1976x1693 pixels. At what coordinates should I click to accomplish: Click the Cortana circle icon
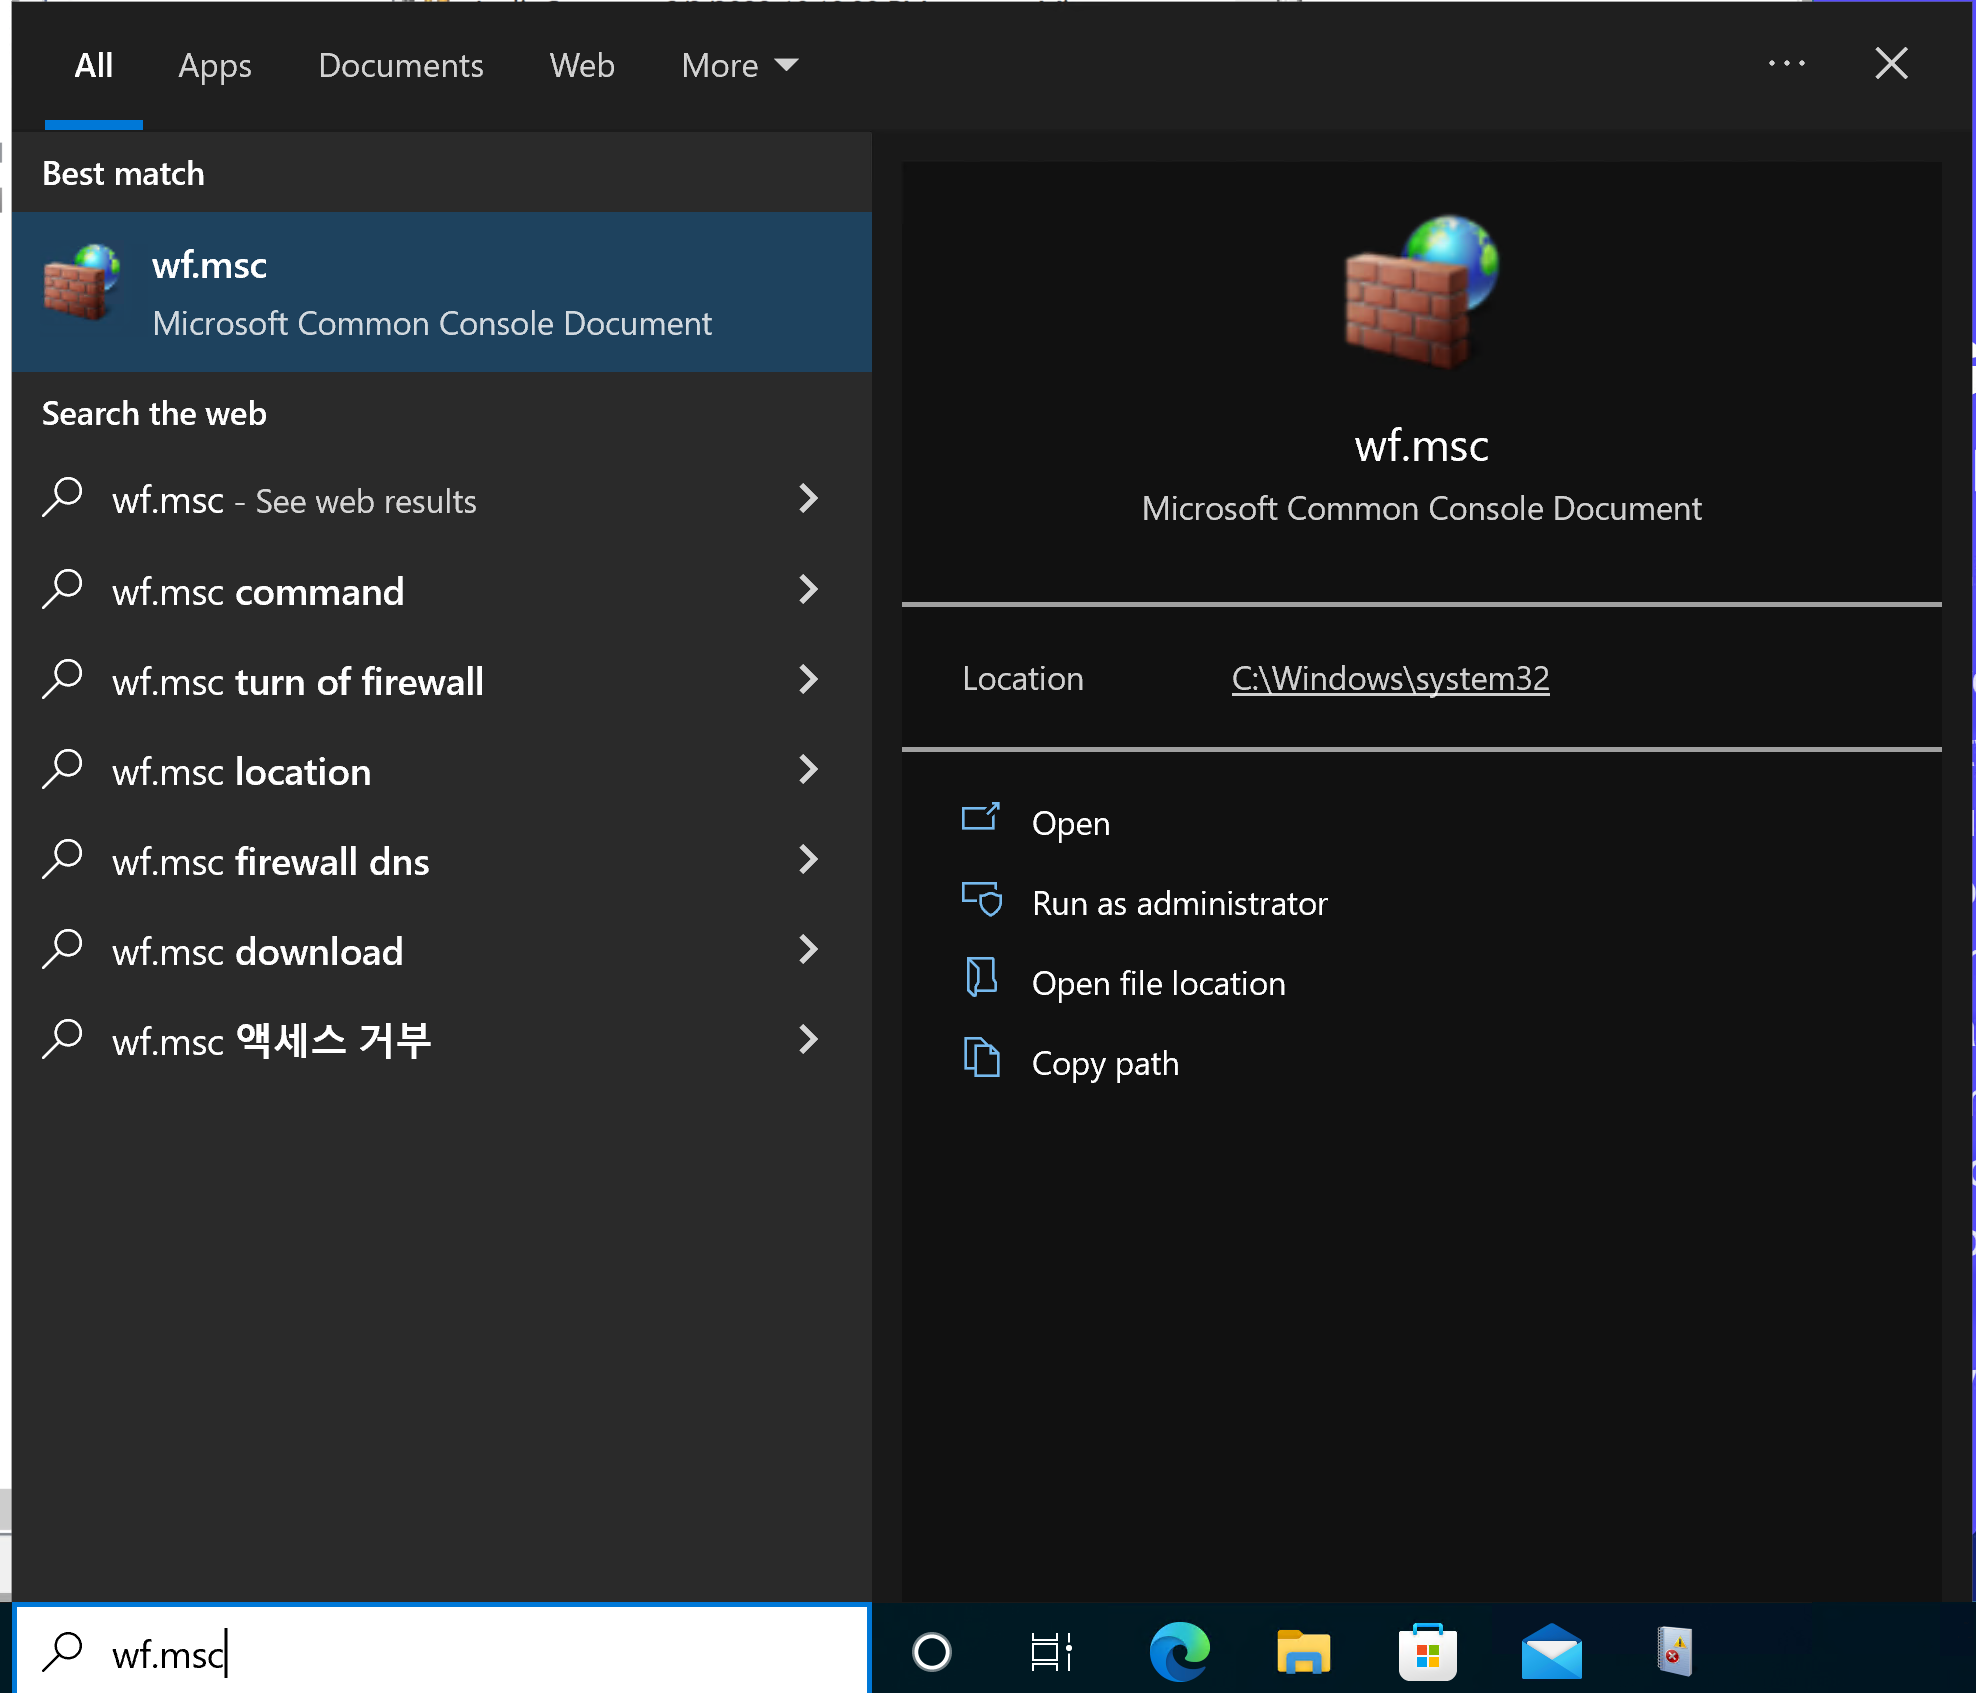tap(931, 1652)
